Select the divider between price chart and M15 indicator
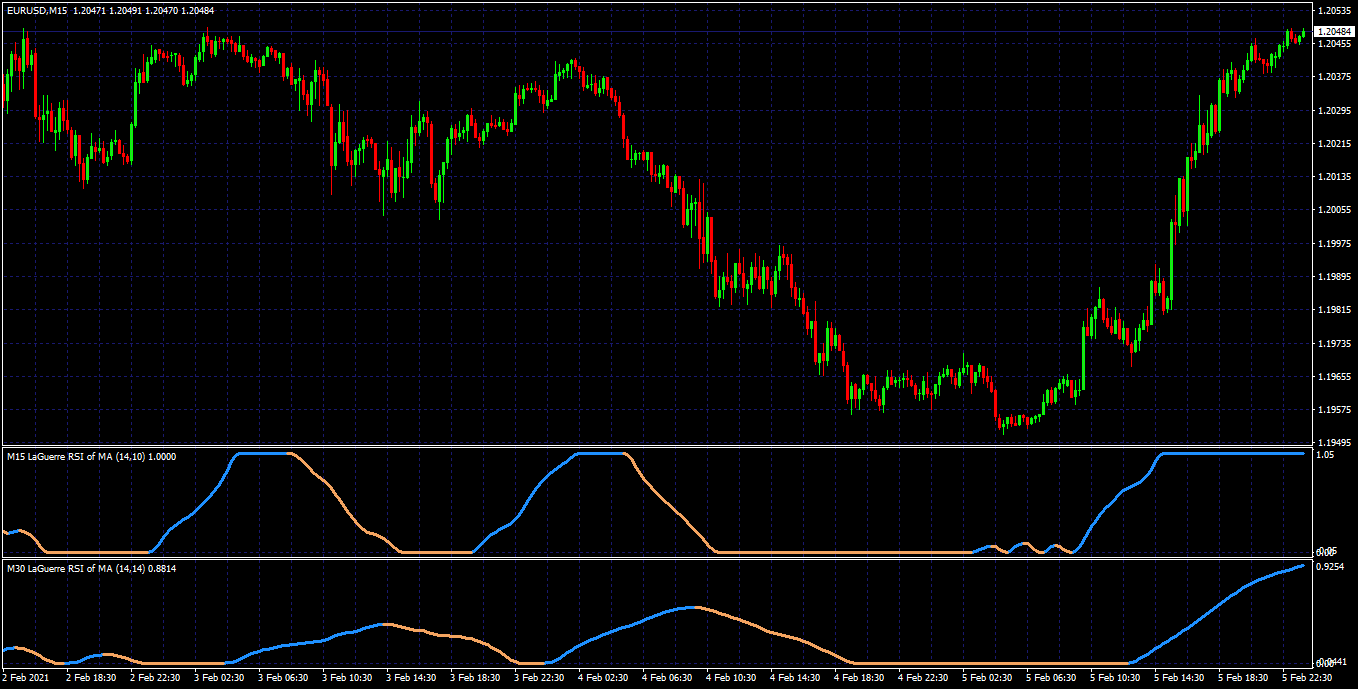The height and width of the screenshot is (689, 1358). point(656,446)
